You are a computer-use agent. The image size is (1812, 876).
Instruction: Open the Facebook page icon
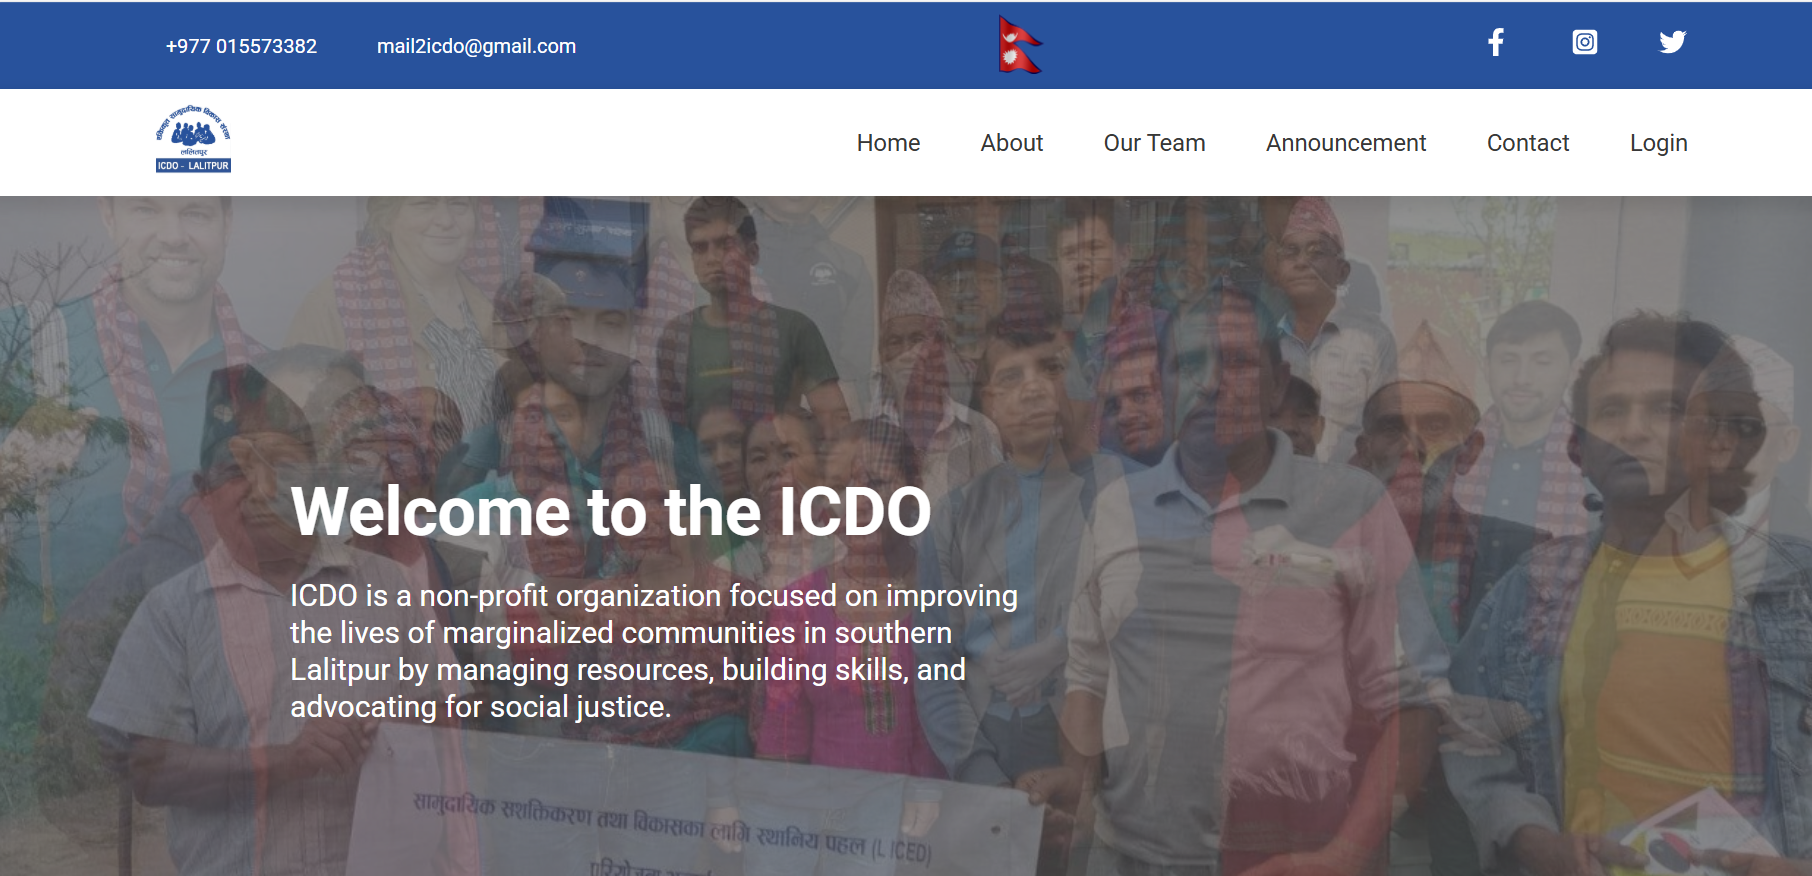(x=1495, y=42)
